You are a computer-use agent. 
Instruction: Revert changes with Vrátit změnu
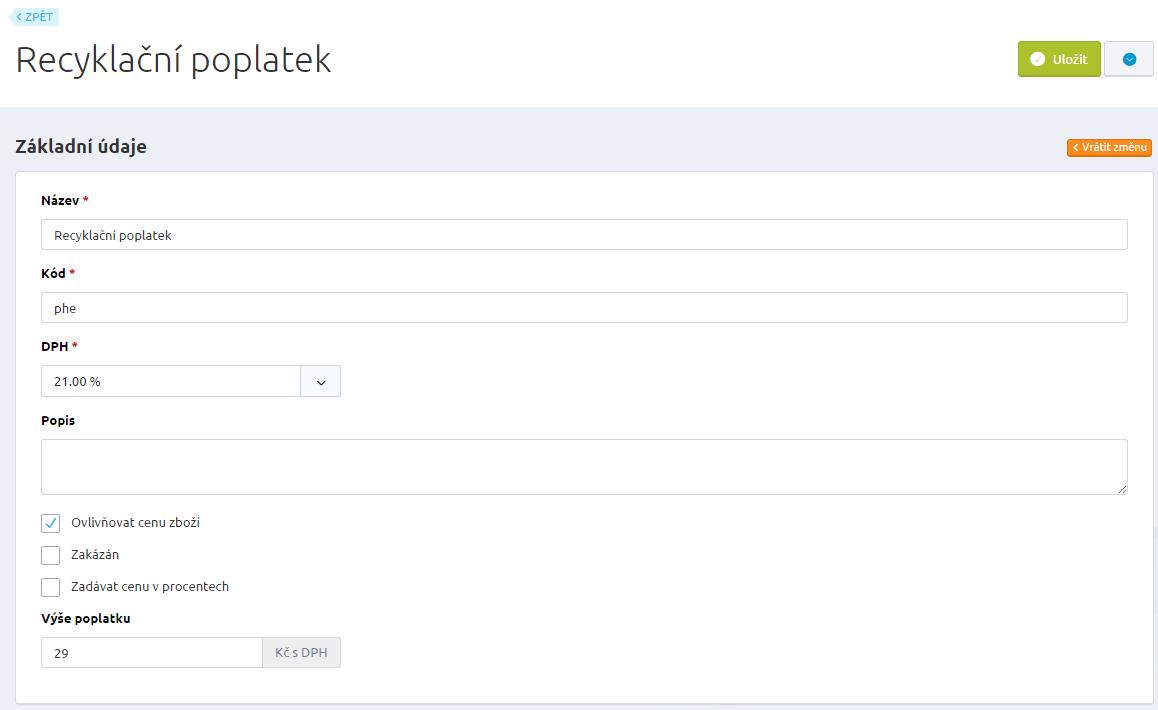click(x=1109, y=148)
